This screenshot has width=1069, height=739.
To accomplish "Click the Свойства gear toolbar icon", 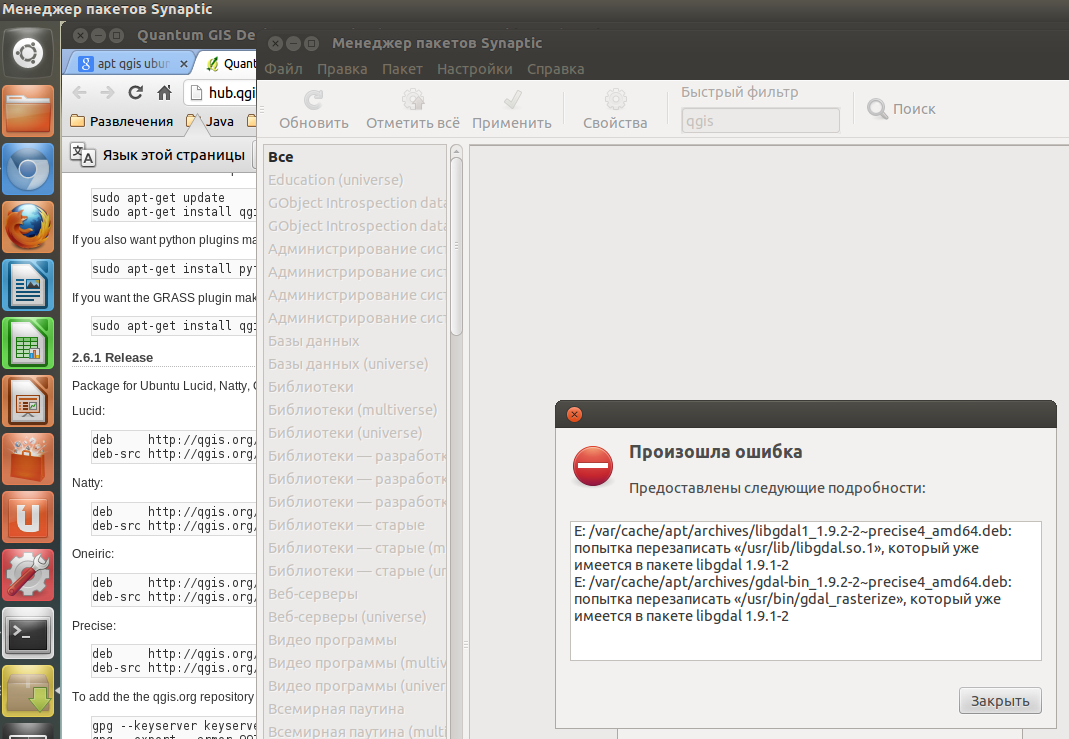I will (x=615, y=100).
